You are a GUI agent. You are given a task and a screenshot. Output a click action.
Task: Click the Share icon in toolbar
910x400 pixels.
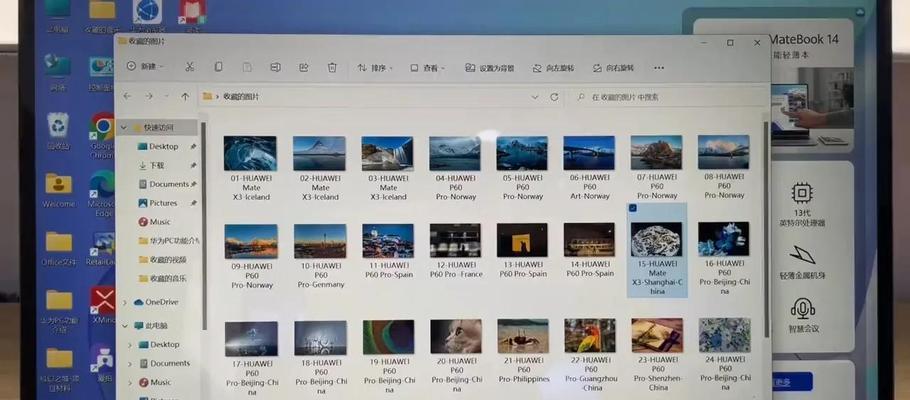[x=304, y=67]
